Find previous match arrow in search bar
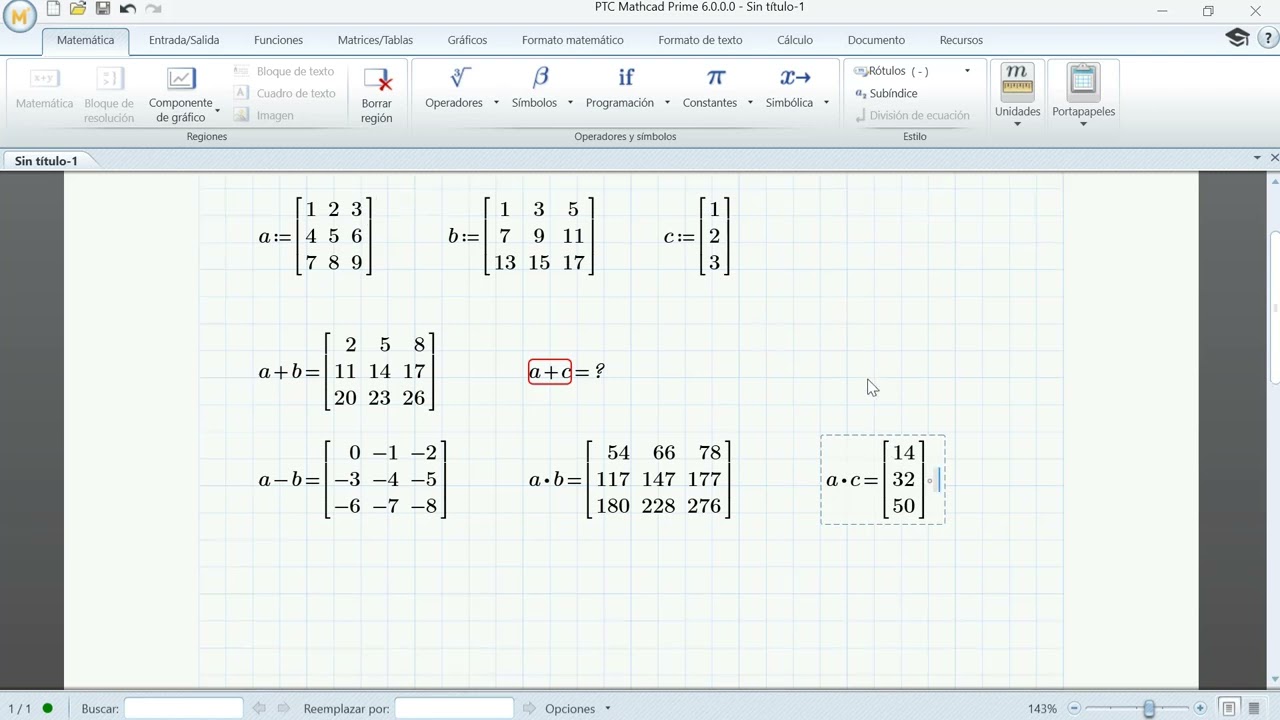Viewport: 1280px width, 720px height. tap(259, 709)
